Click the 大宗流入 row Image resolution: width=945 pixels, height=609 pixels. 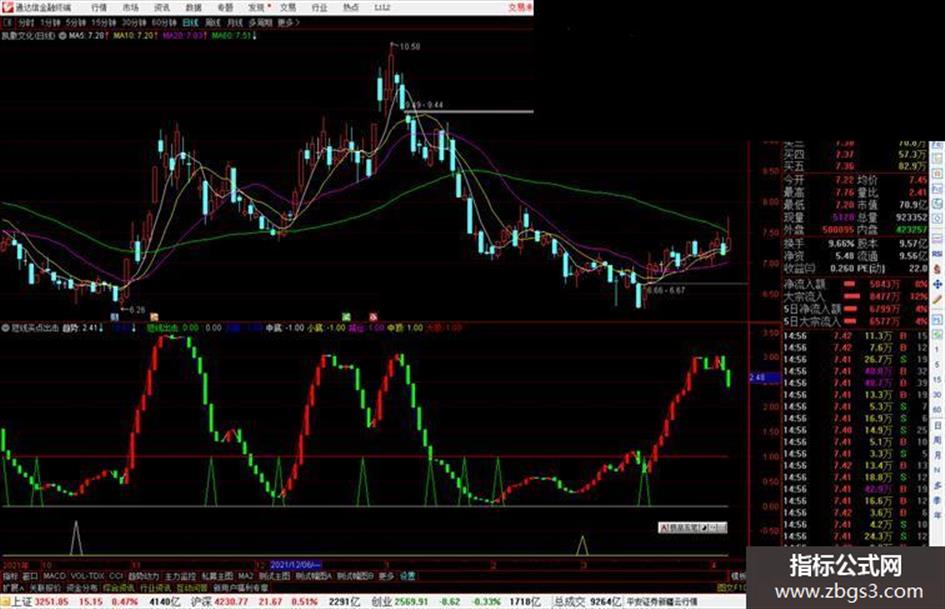click(x=856, y=297)
